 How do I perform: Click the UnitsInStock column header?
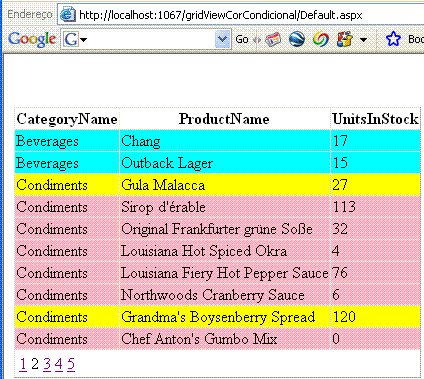[x=375, y=119]
